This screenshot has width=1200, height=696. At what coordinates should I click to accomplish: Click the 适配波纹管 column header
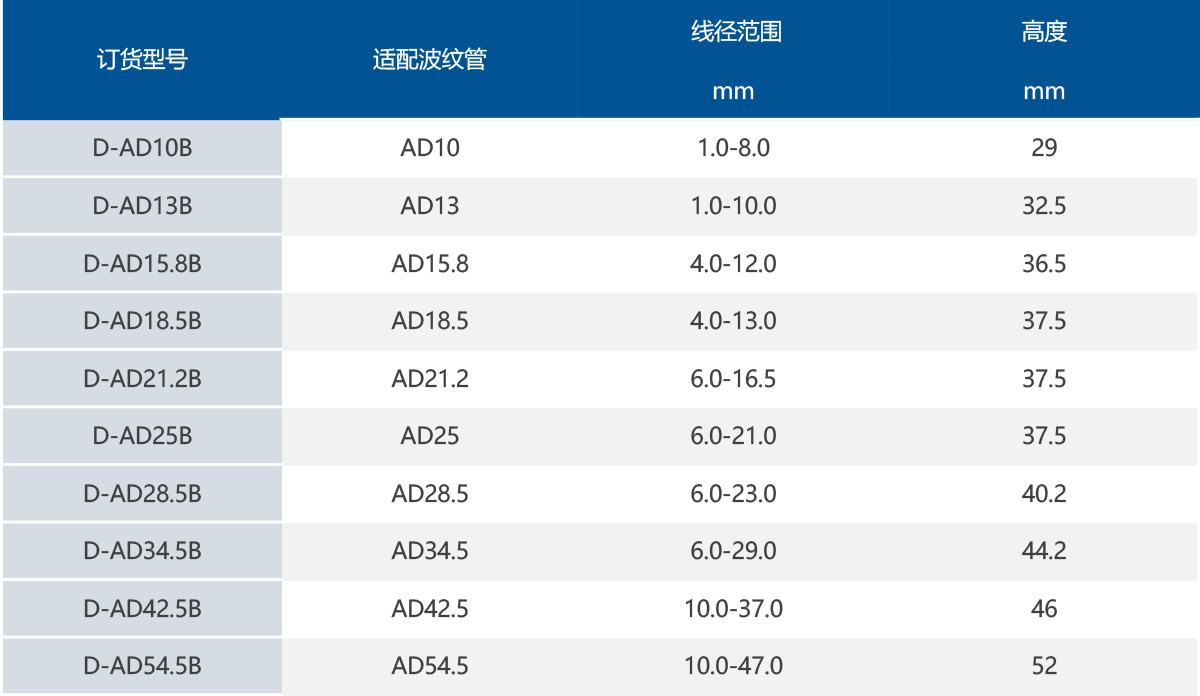429,60
